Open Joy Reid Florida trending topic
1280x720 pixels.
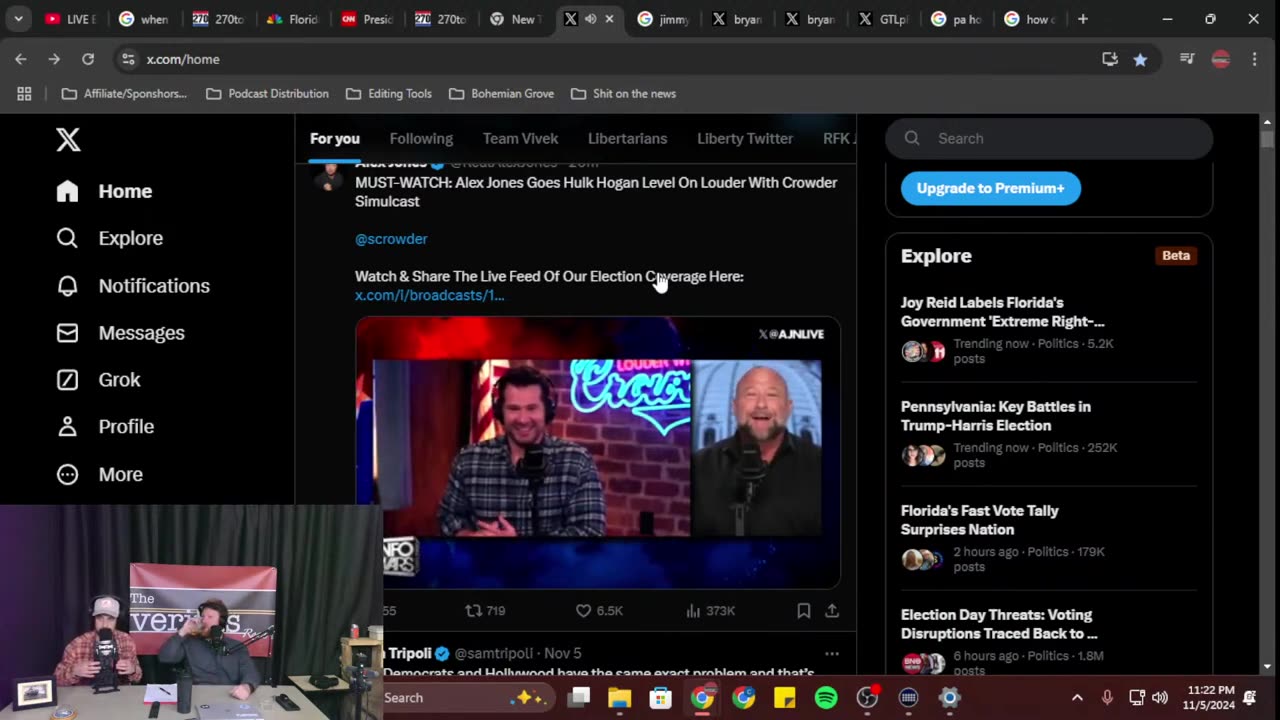[x=1049, y=330]
